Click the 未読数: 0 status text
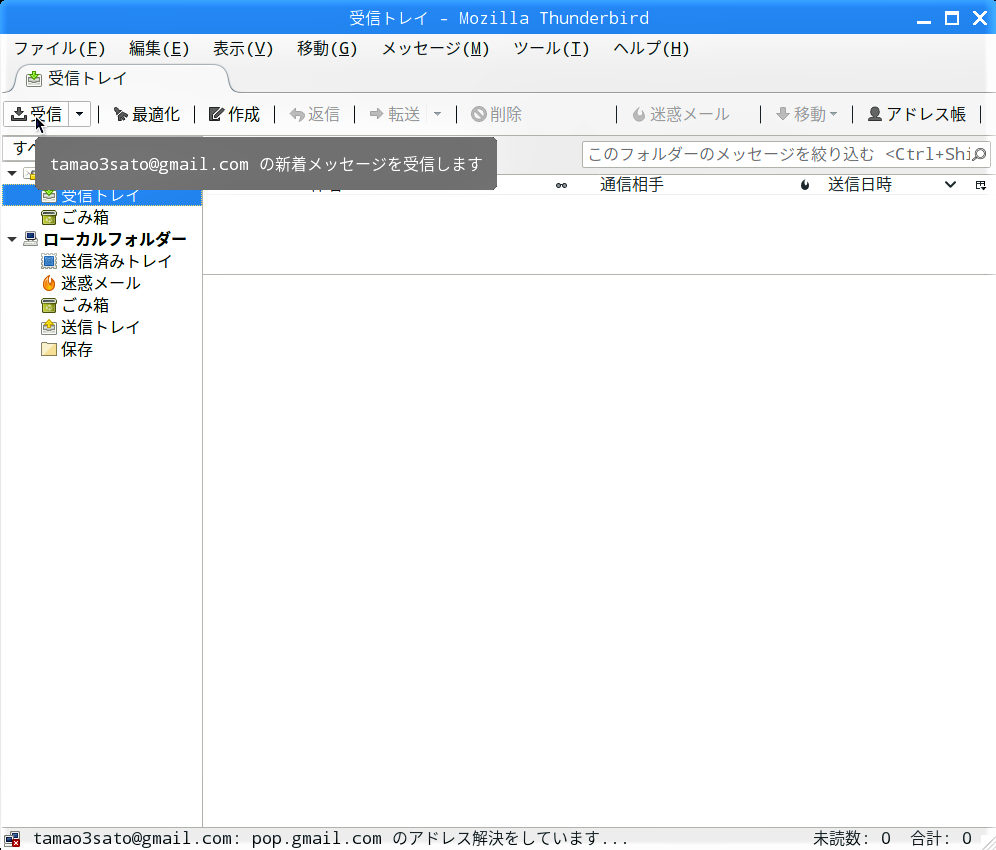 click(x=851, y=839)
